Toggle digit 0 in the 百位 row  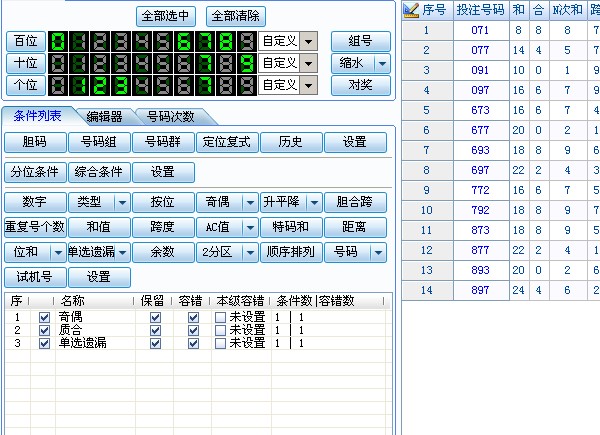point(58,41)
